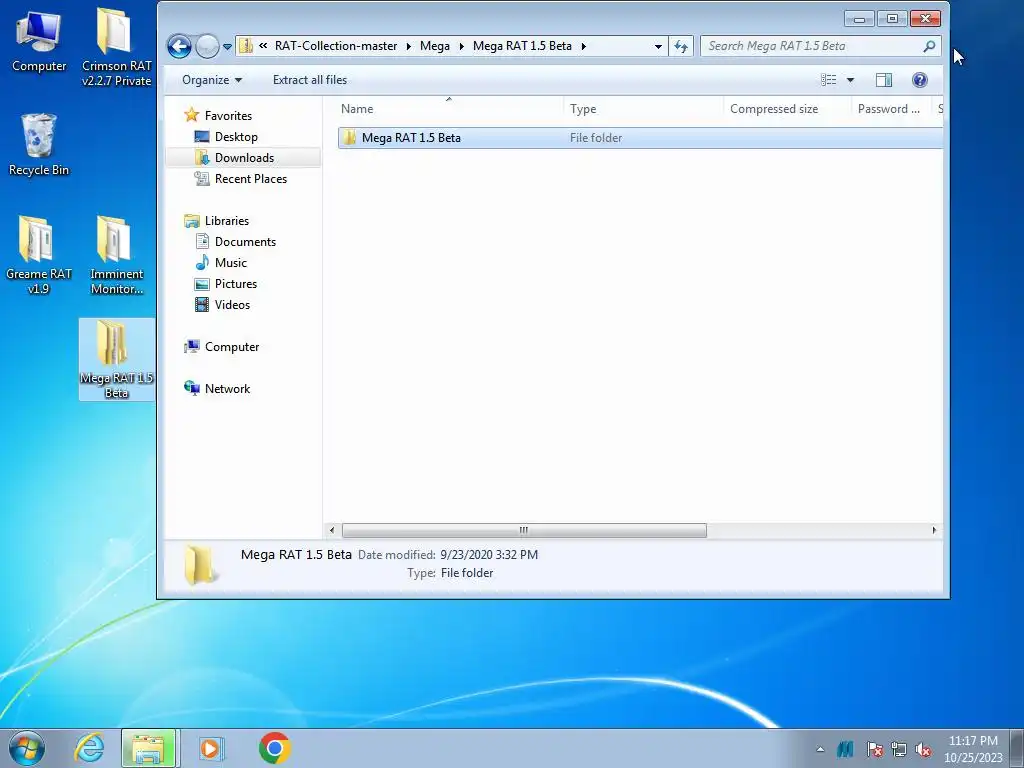Launch Internet Explorer from taskbar
This screenshot has width=1024, height=768.
click(89, 748)
